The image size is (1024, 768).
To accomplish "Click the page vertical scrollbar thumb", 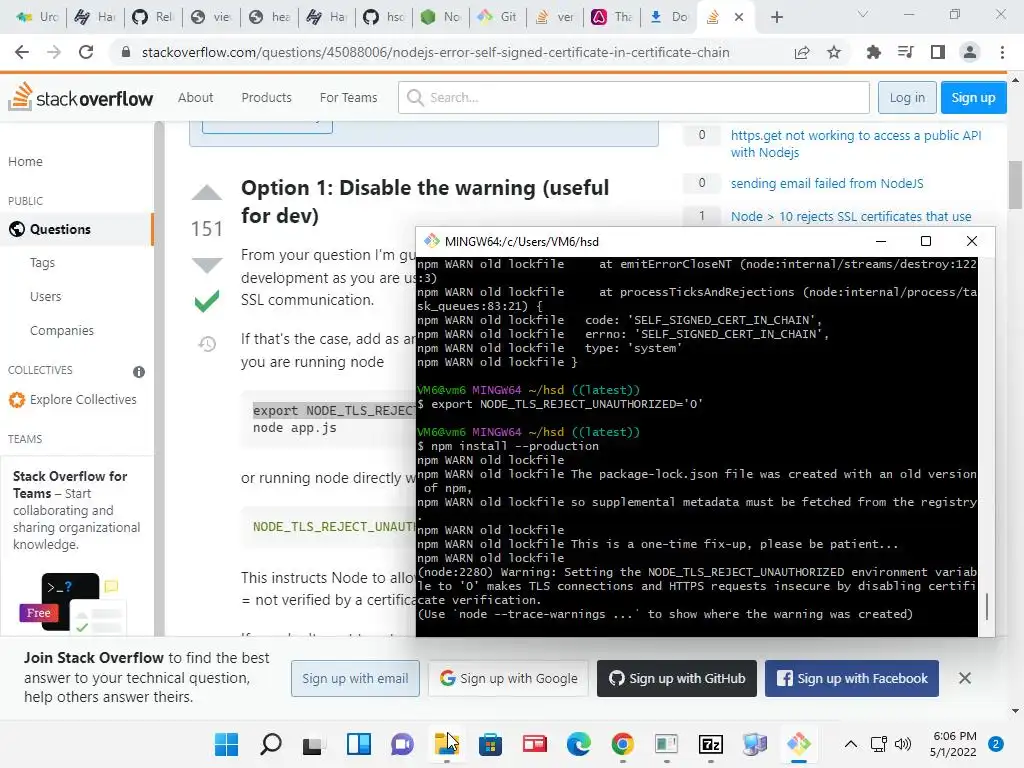I will point(1015,185).
